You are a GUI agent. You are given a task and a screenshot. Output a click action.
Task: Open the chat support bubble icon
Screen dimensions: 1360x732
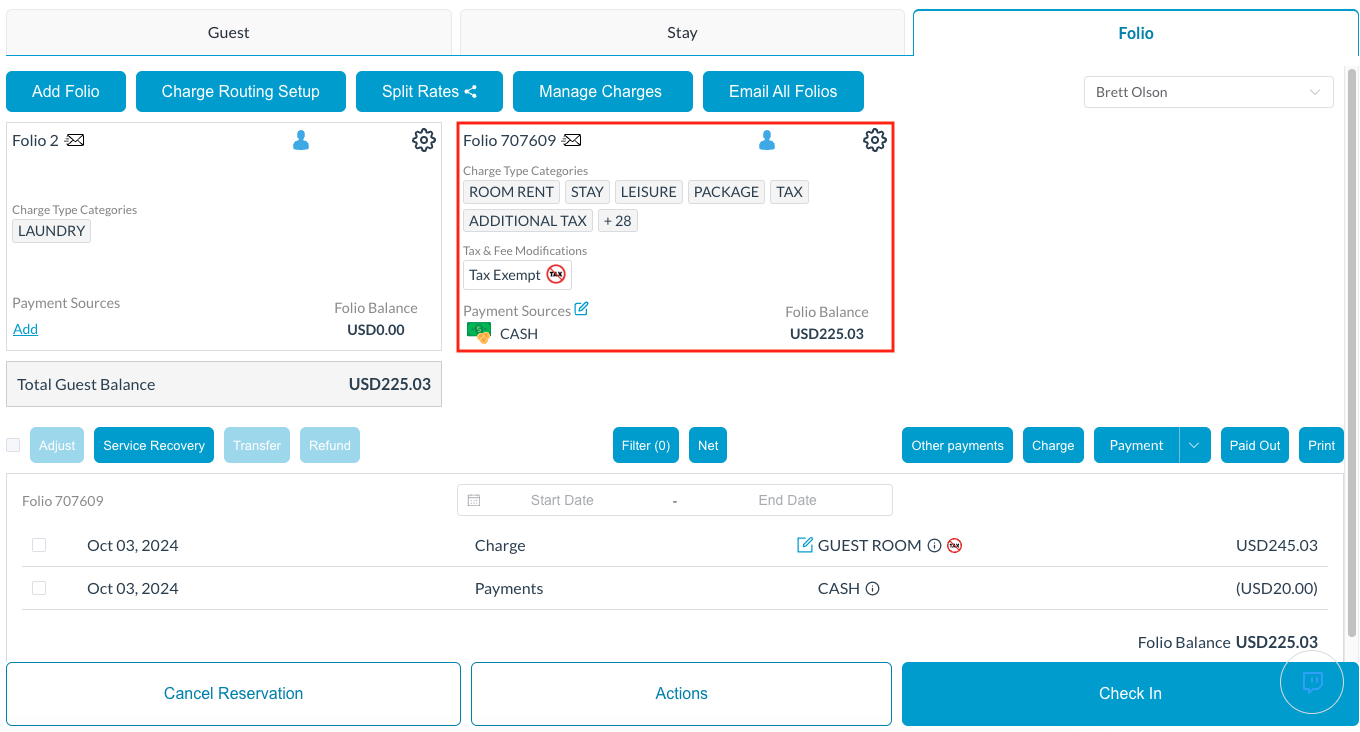1312,682
